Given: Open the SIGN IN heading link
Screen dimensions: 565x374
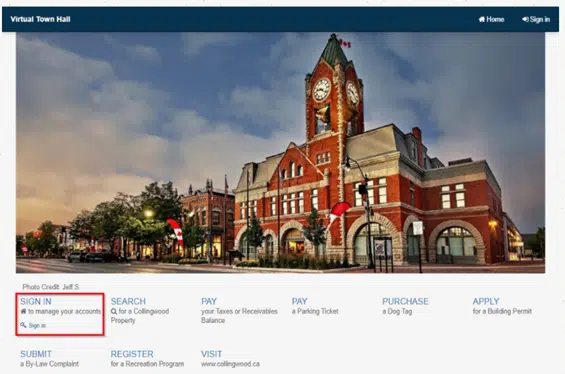Looking at the screenshot, I should 36,301.
